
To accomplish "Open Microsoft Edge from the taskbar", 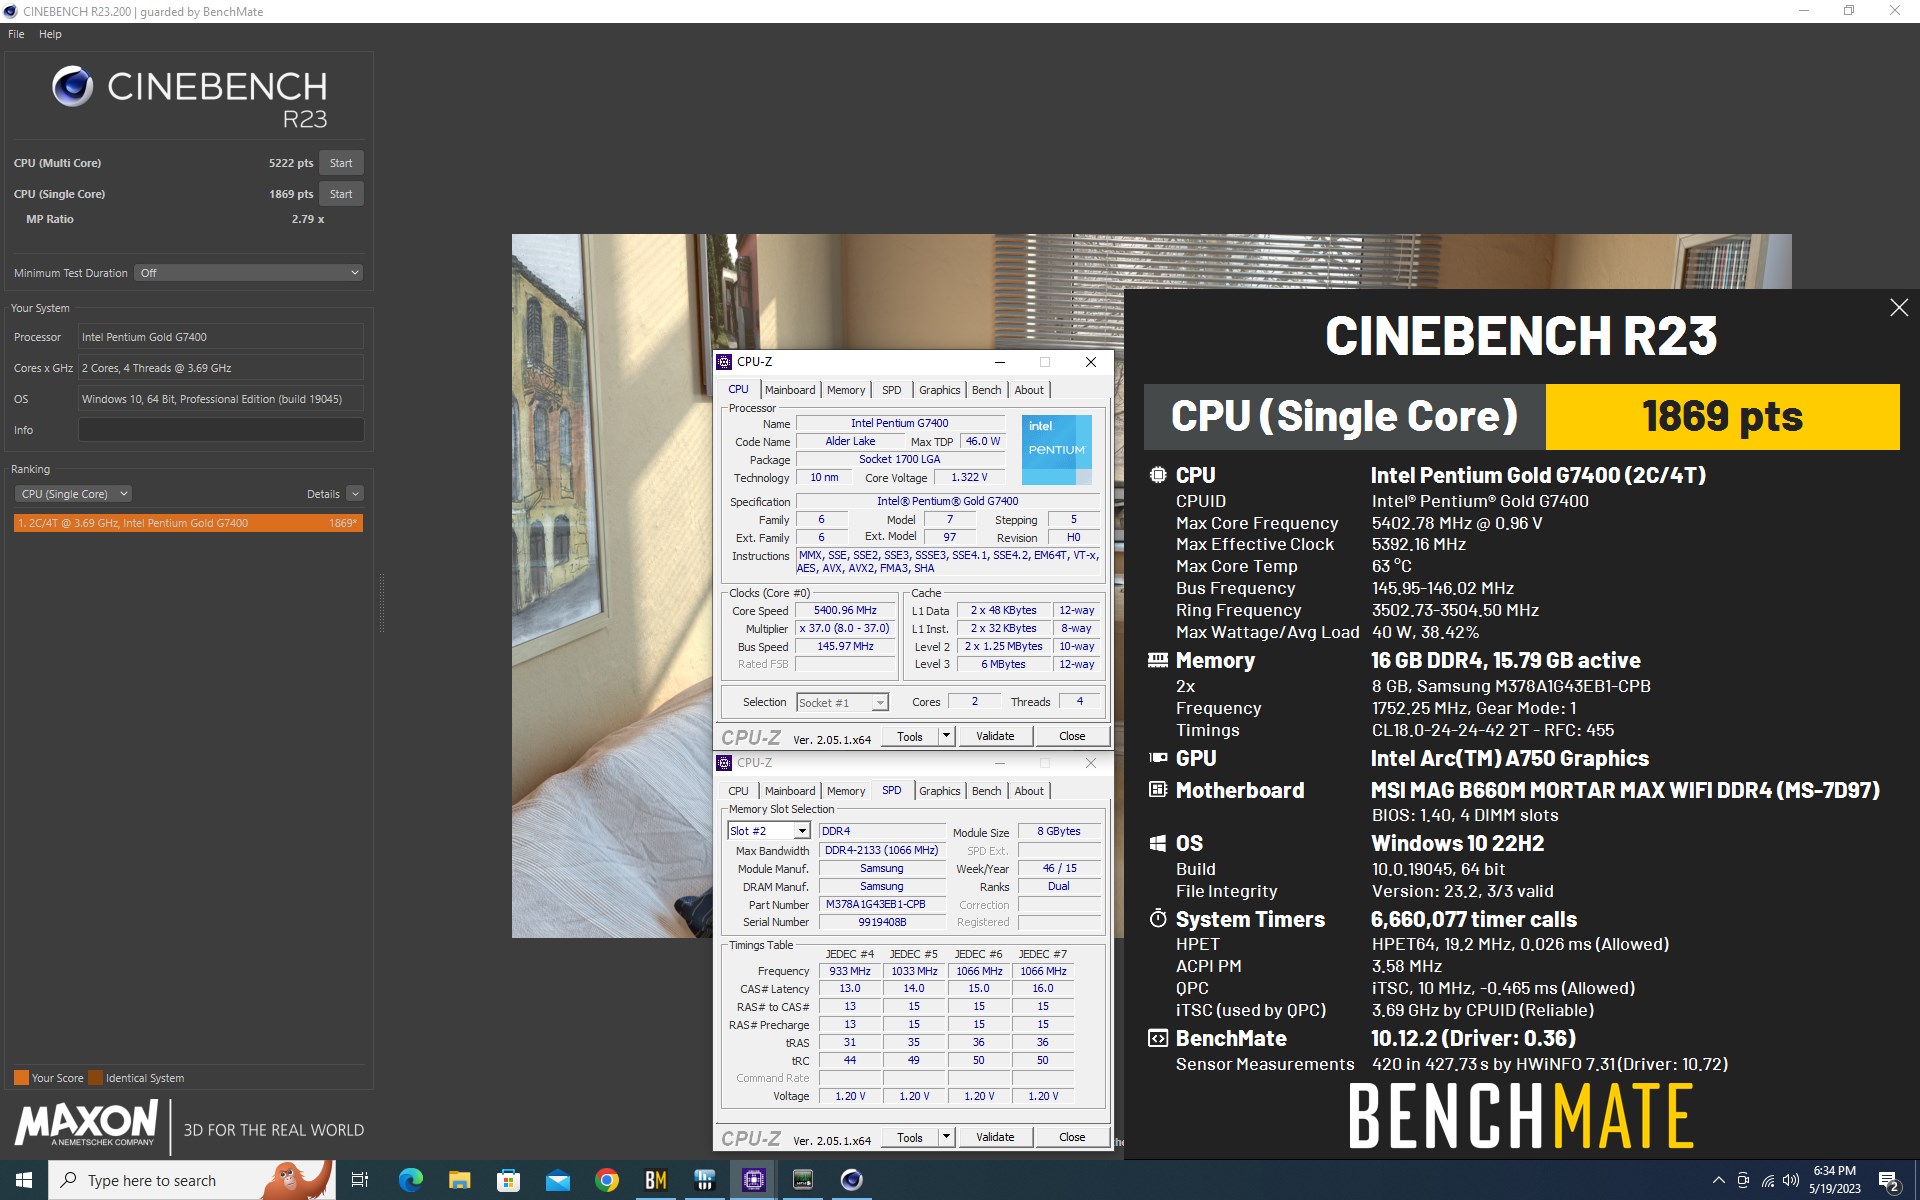I will click(411, 1180).
